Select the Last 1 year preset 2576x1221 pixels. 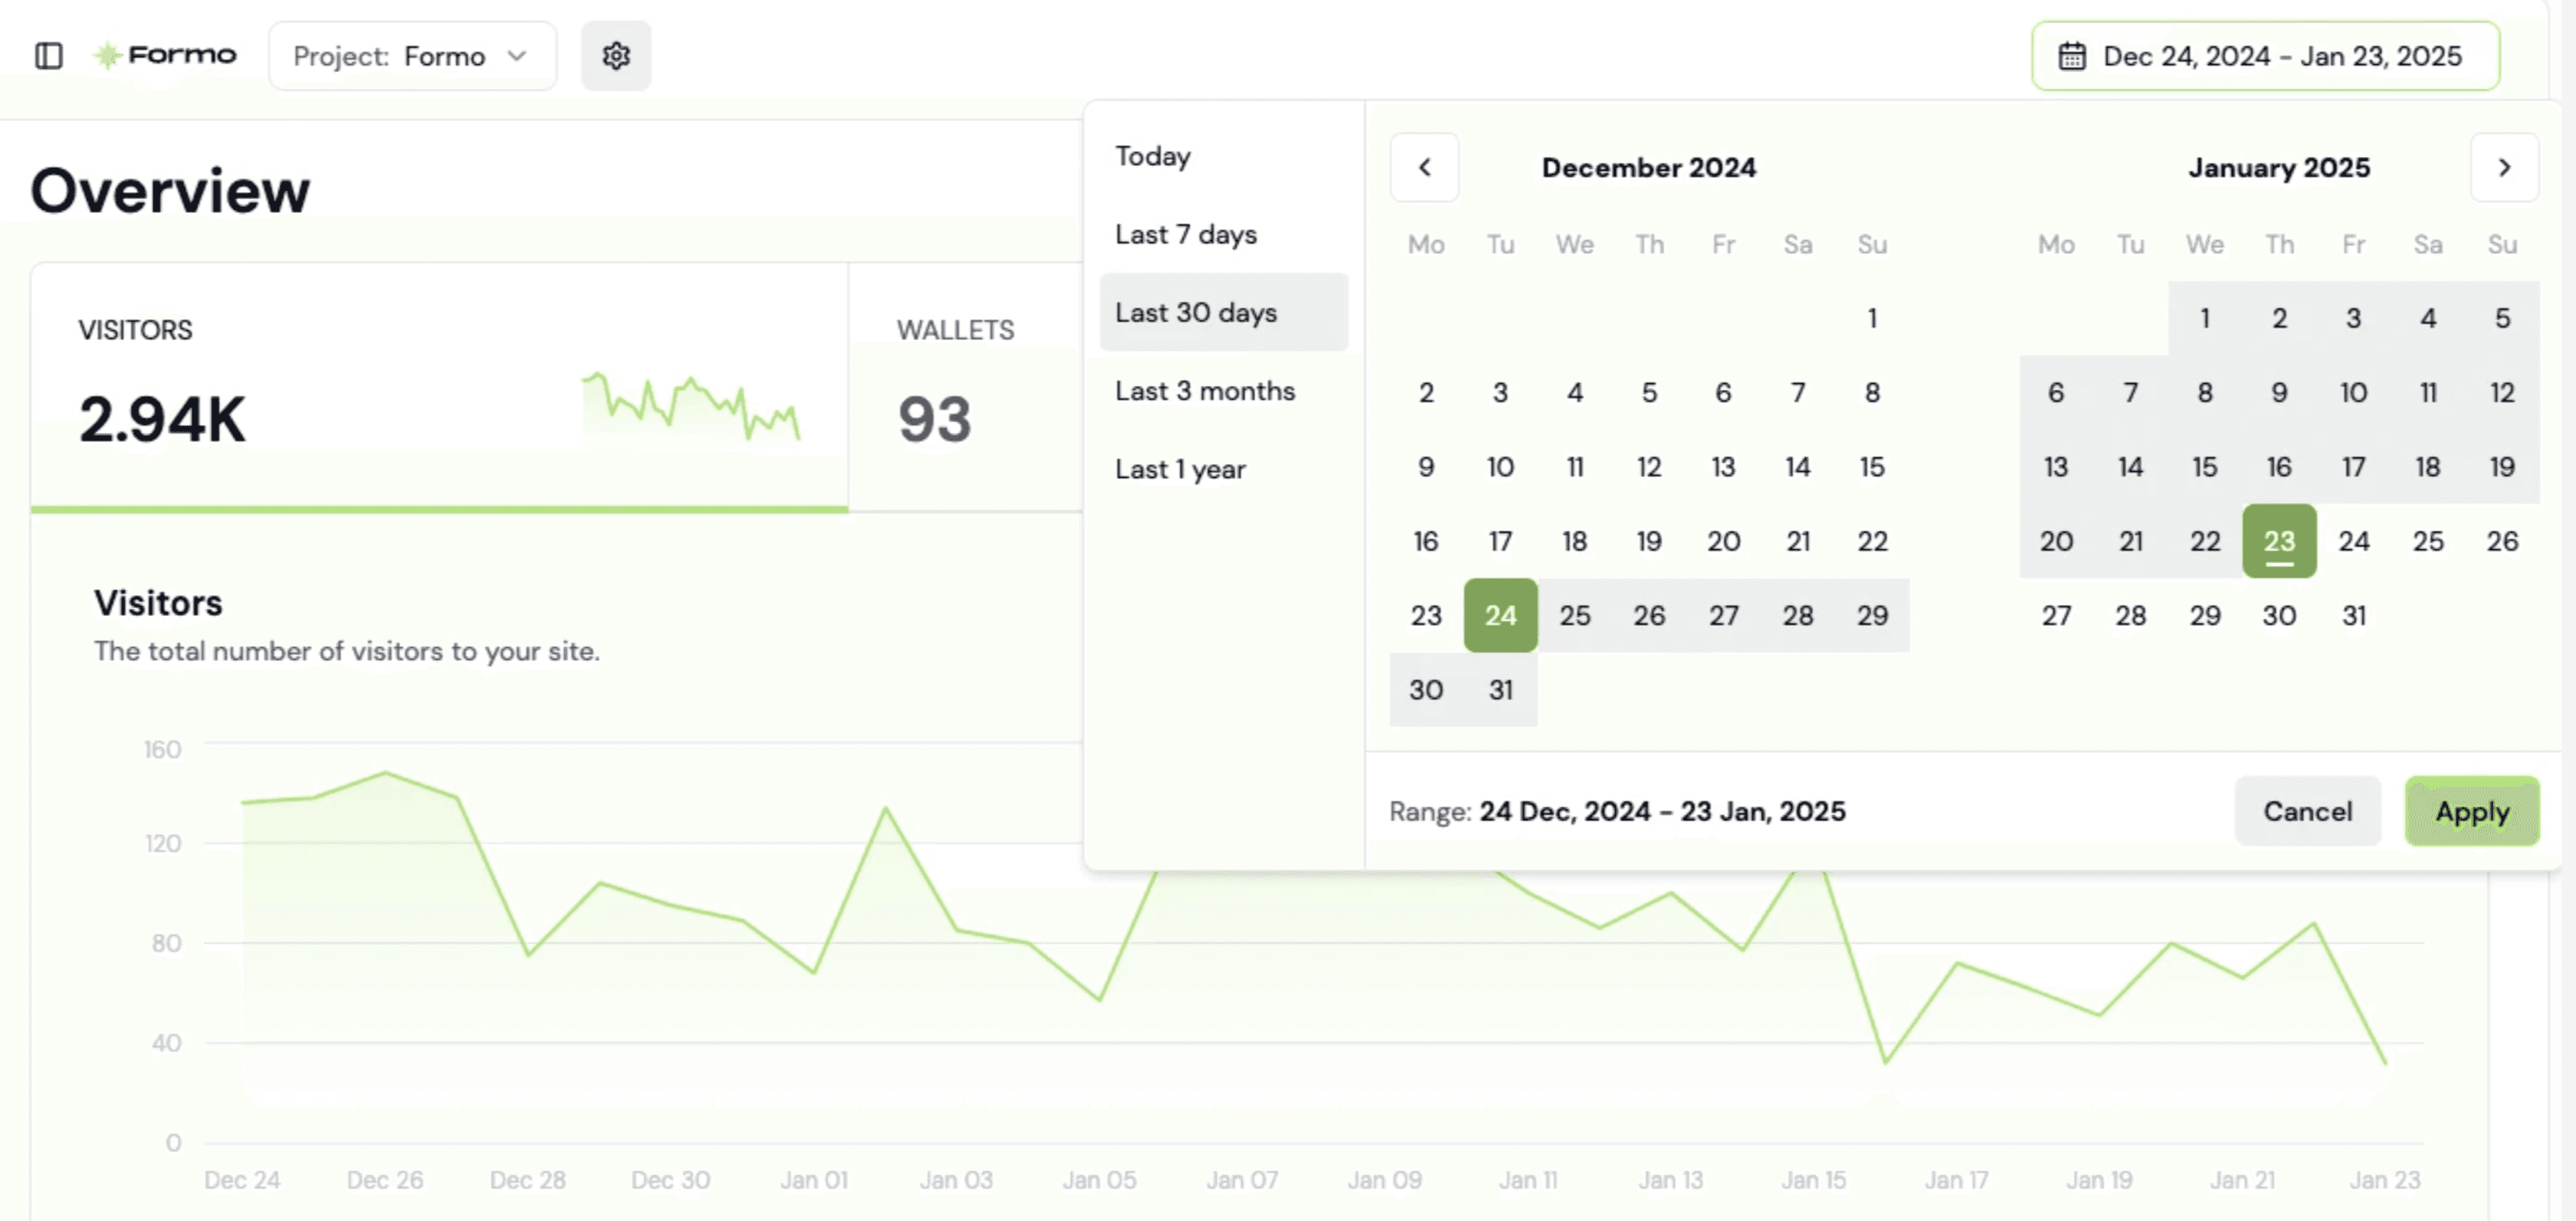click(x=1223, y=469)
